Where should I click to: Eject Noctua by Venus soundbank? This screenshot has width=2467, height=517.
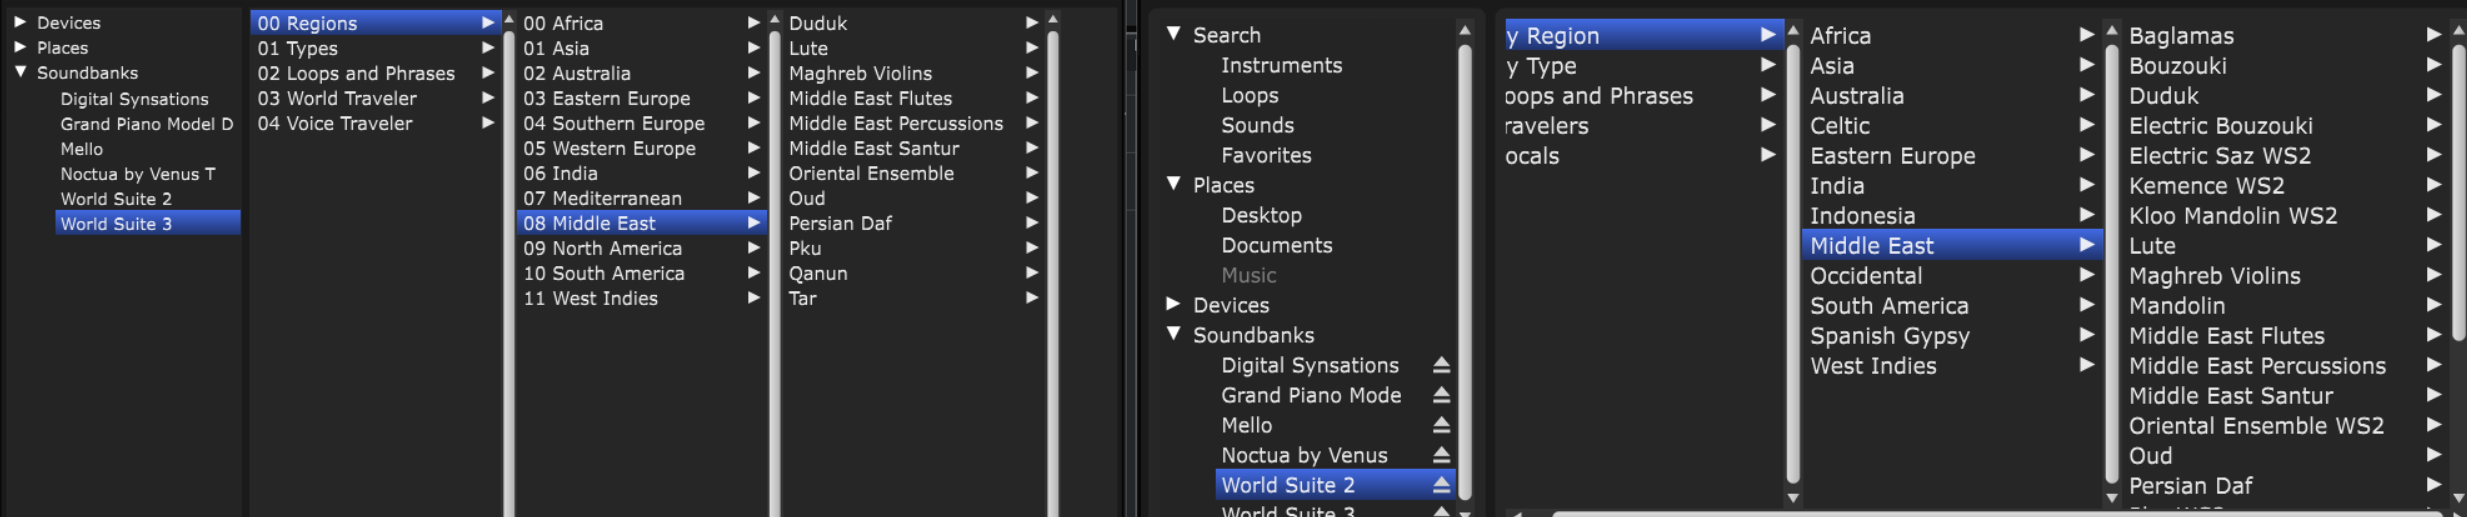[1441, 456]
